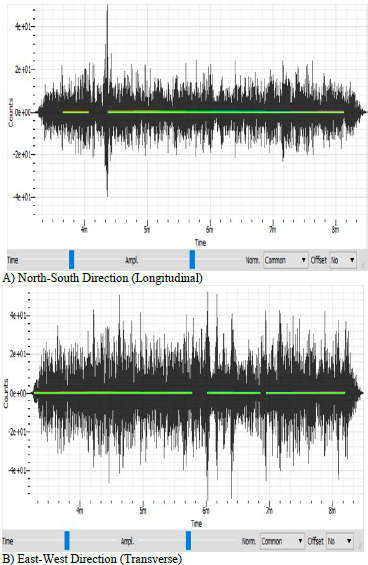This screenshot has width=368, height=565.
Task: Click the Time axis title in panel B
Action: point(196,524)
